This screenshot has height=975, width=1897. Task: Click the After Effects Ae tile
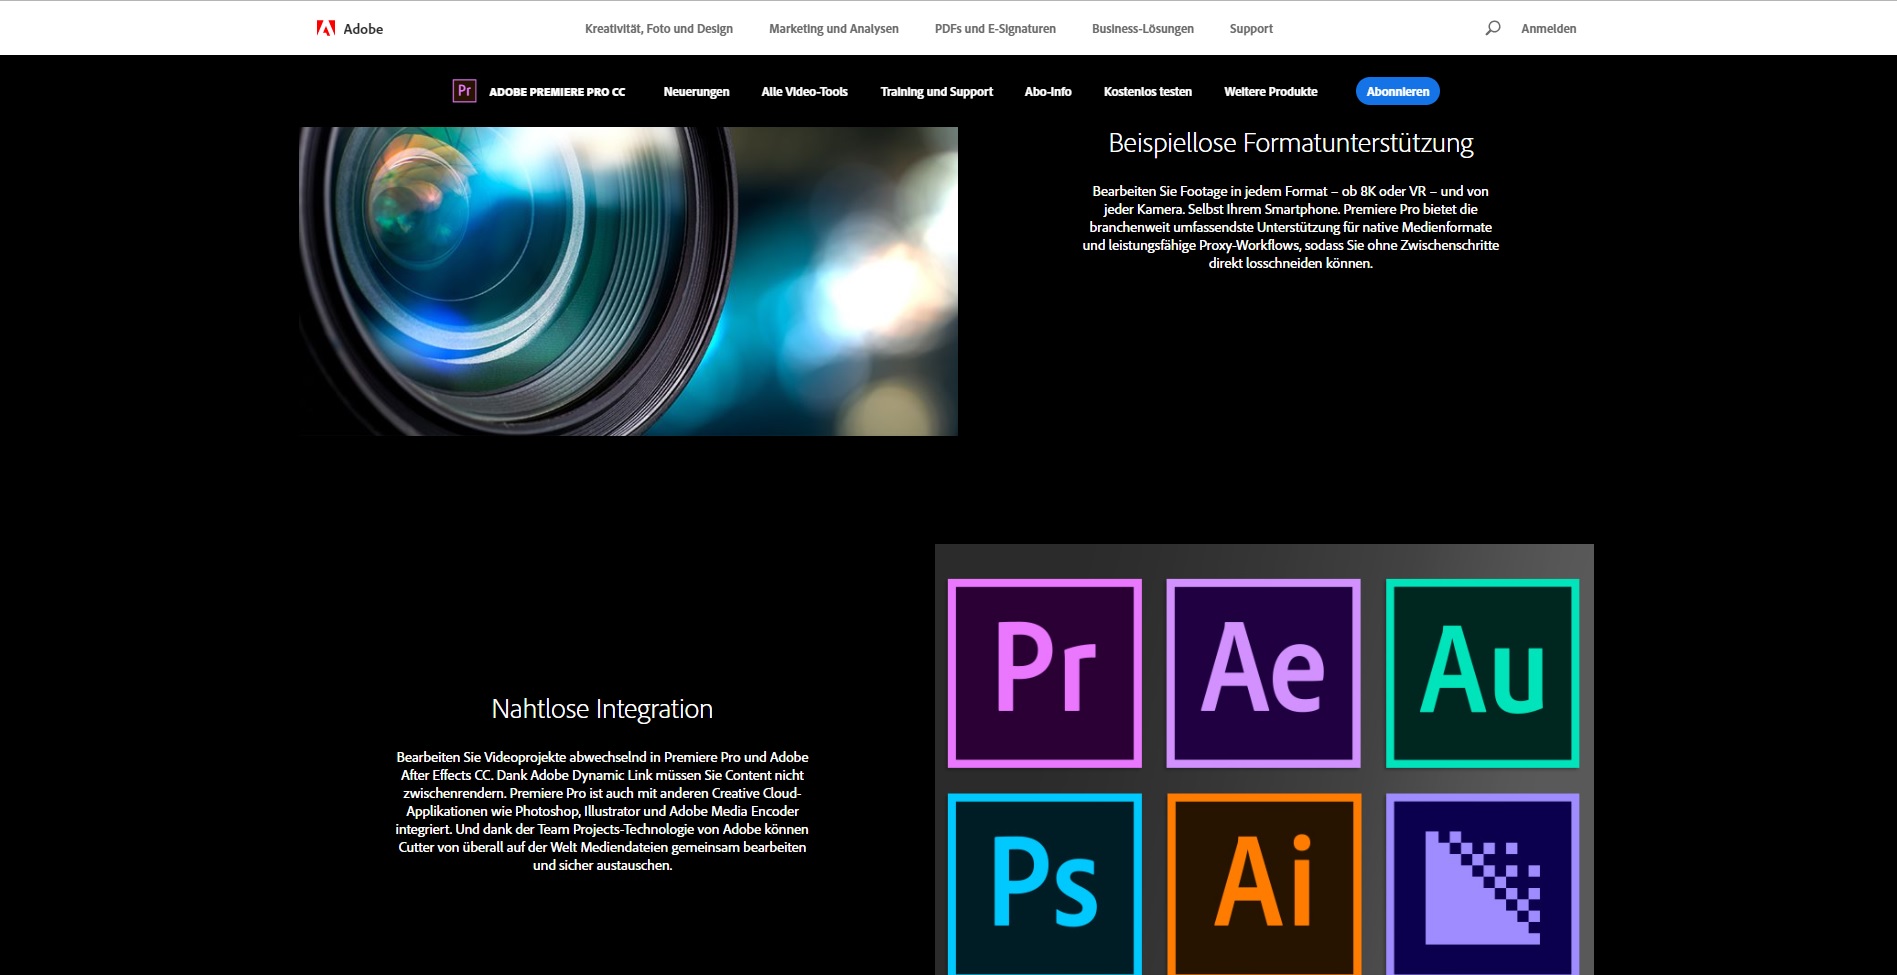pos(1264,673)
